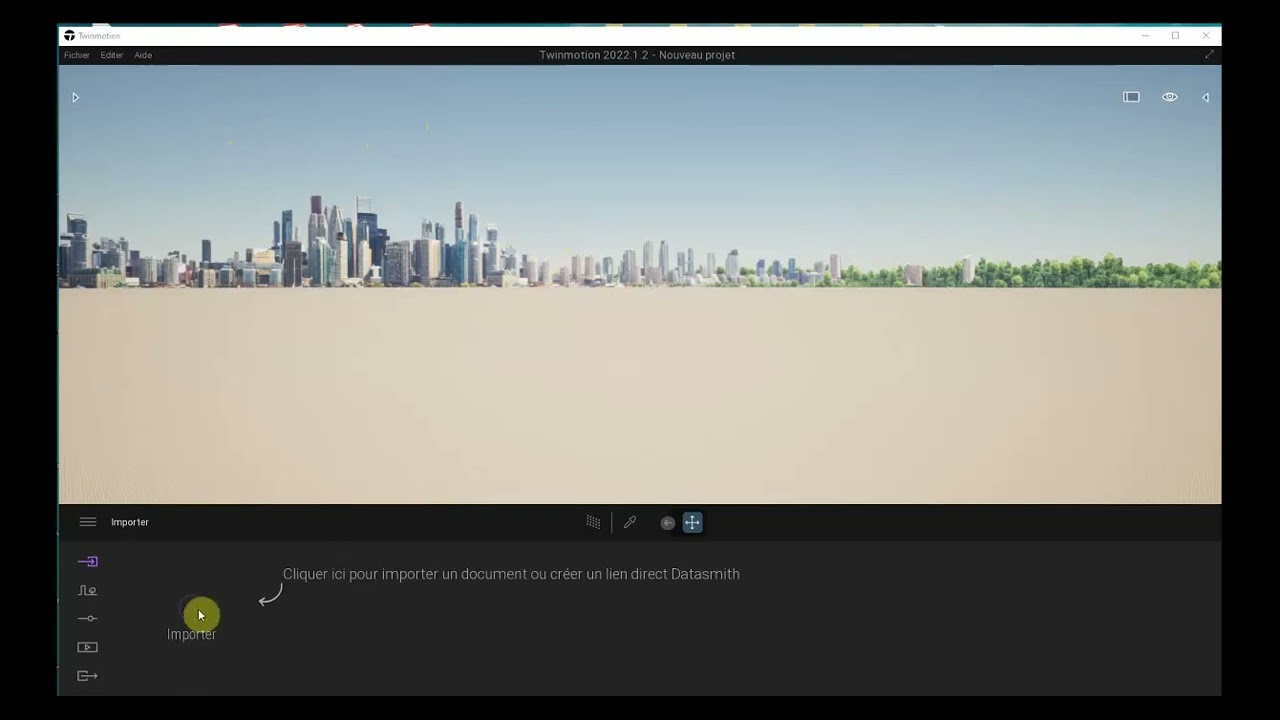Open the Settings slider tab icon

click(x=88, y=618)
